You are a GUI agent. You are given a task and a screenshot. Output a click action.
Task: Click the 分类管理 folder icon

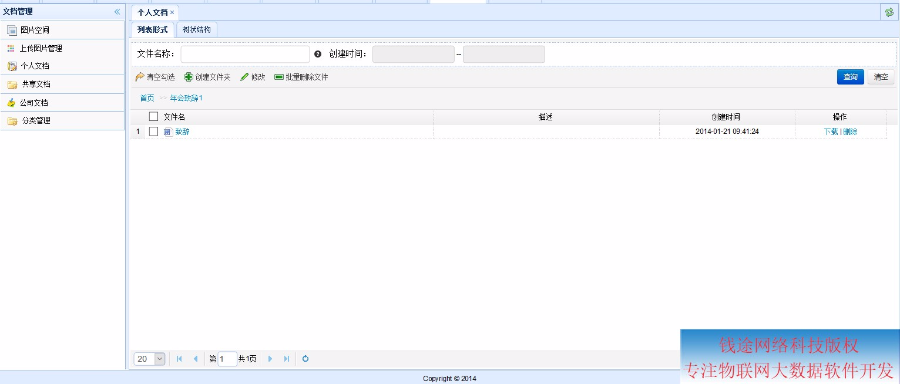click(x=12, y=121)
